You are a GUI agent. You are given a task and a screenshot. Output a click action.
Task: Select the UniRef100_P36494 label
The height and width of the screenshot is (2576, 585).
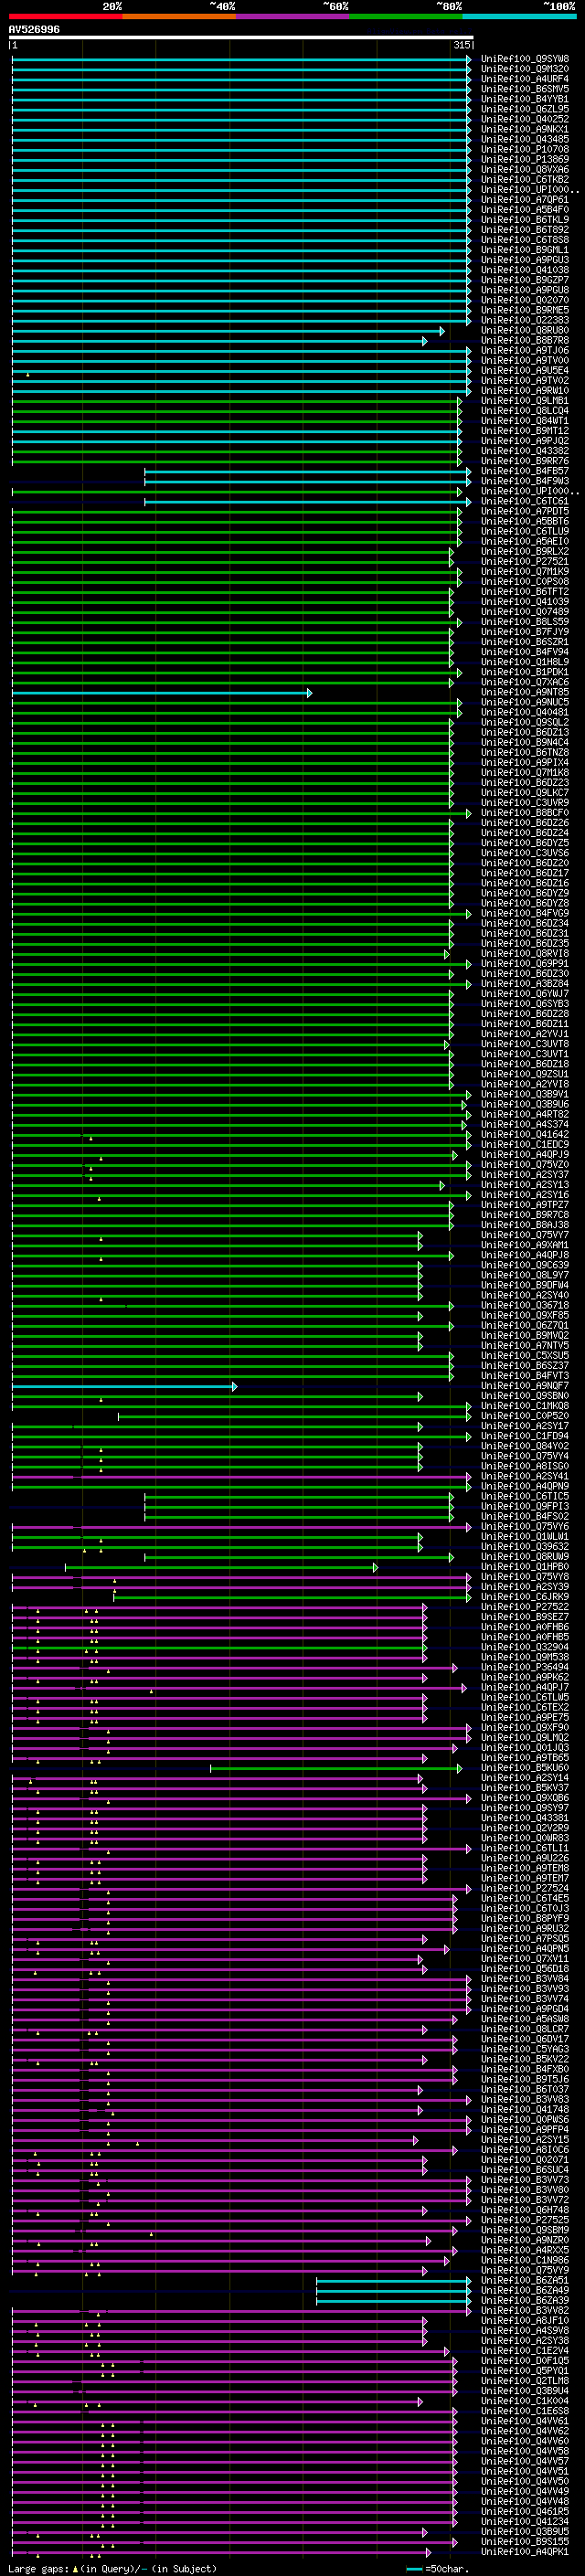tap(525, 1668)
